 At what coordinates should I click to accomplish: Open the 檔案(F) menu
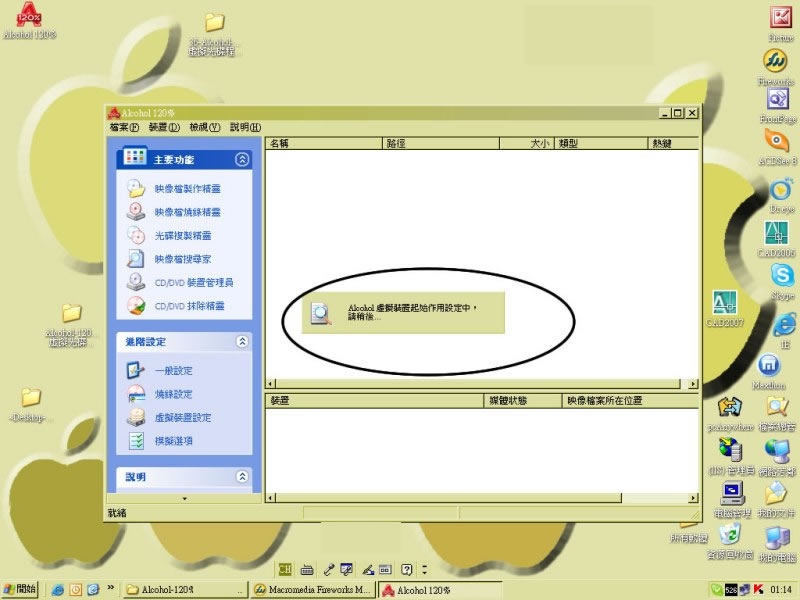click(124, 127)
